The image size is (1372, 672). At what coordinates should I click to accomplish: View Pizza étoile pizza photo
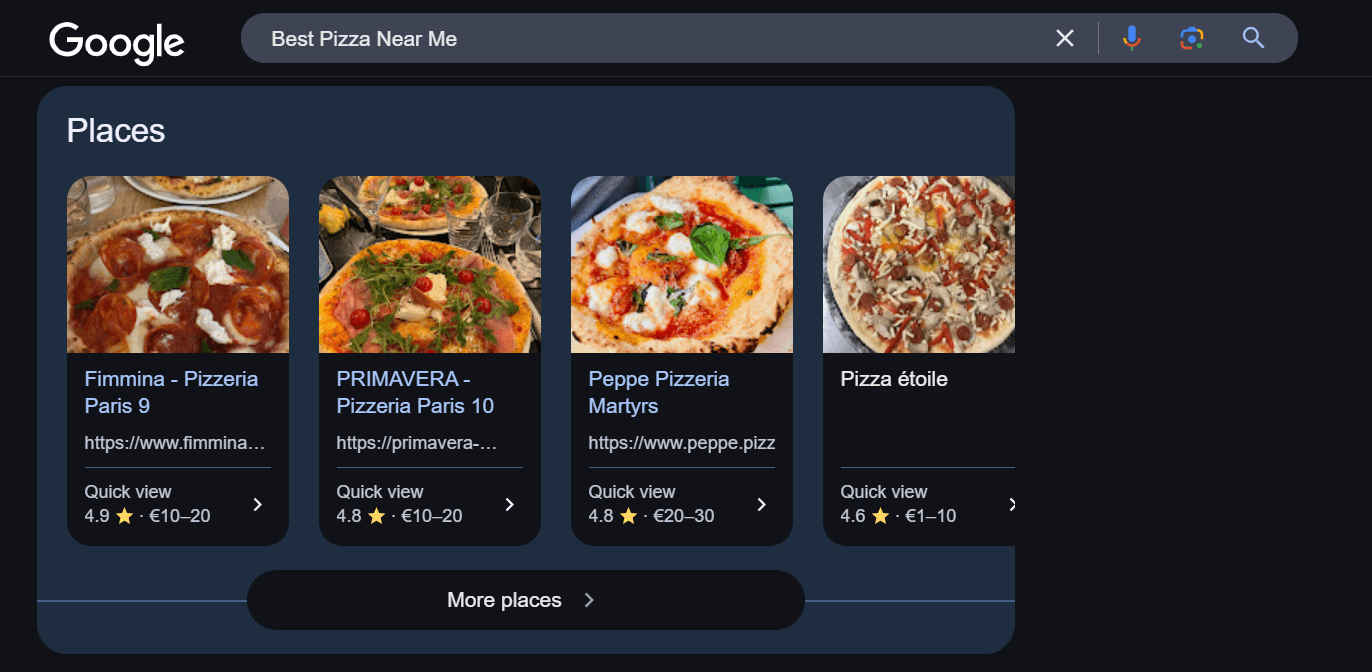tap(919, 265)
